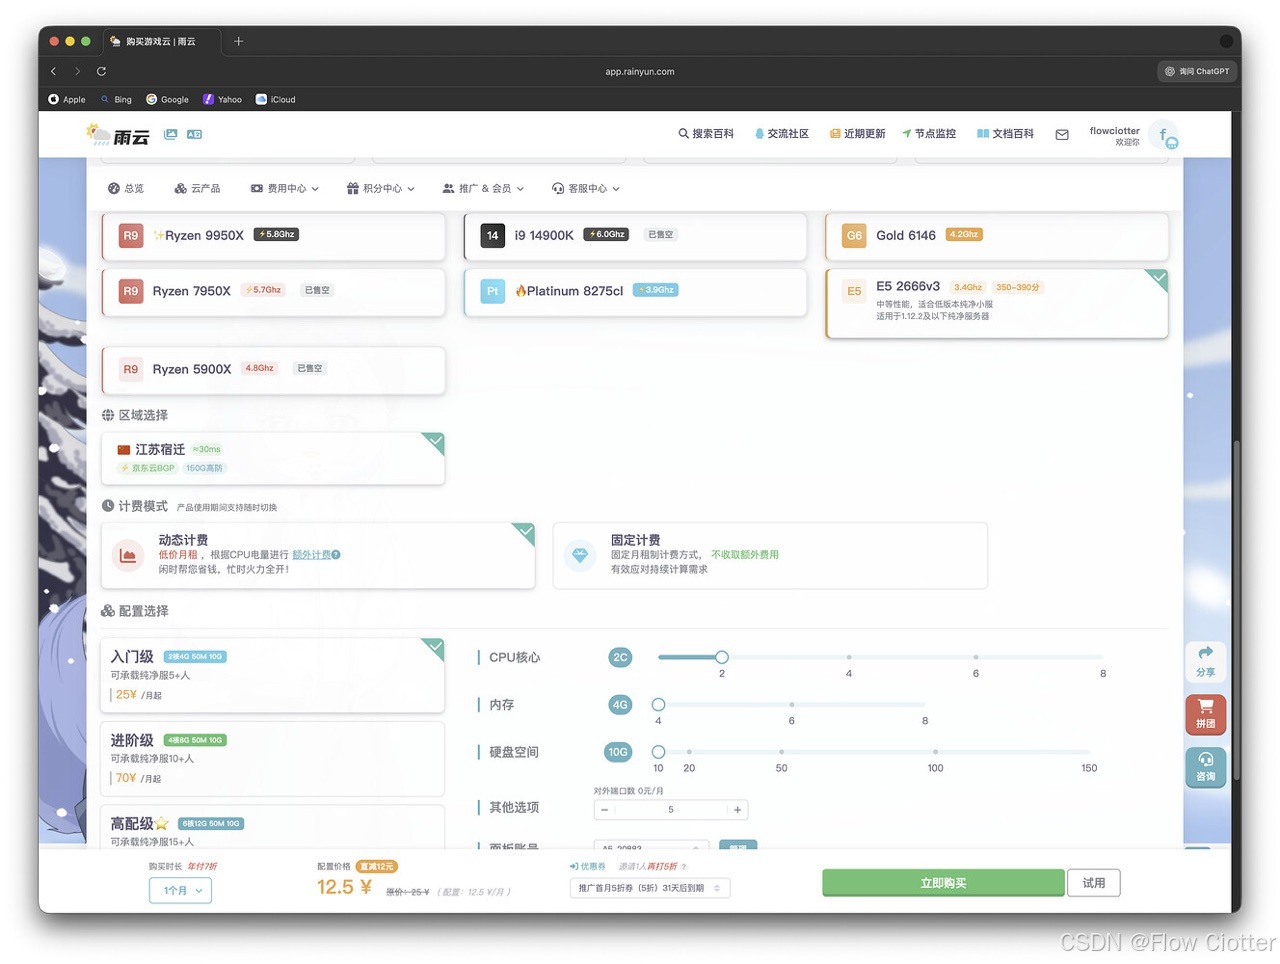
Task: Expand the 客服中心 dropdown menu
Action: coord(586,188)
